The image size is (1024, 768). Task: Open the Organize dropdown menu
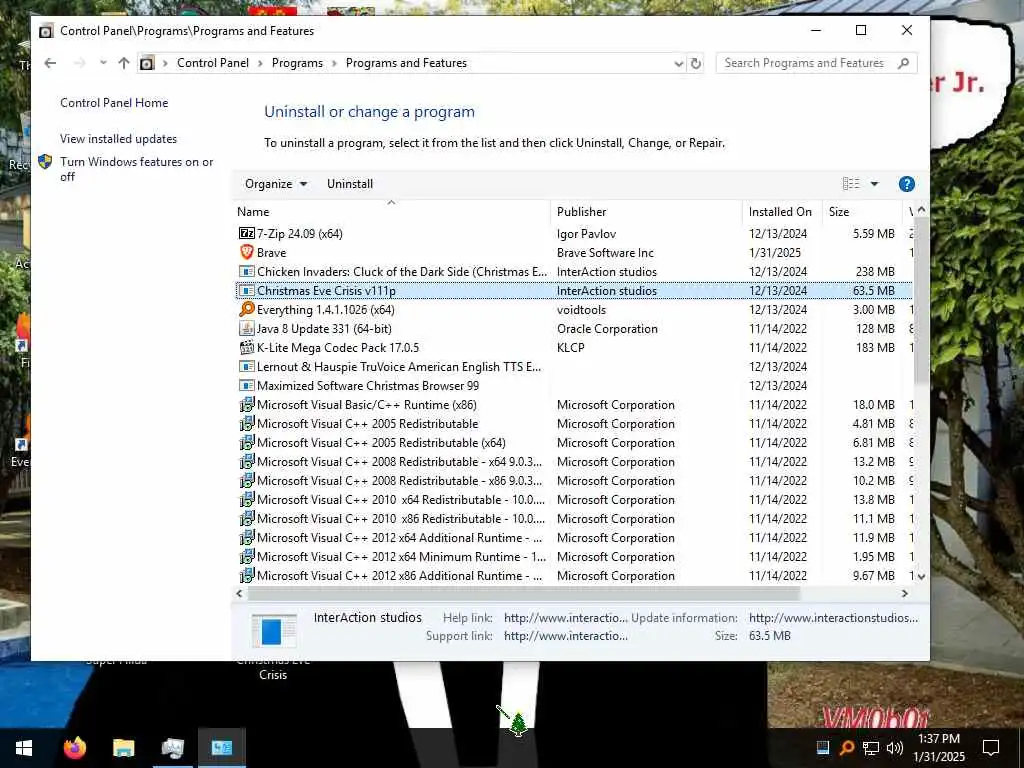(276, 184)
